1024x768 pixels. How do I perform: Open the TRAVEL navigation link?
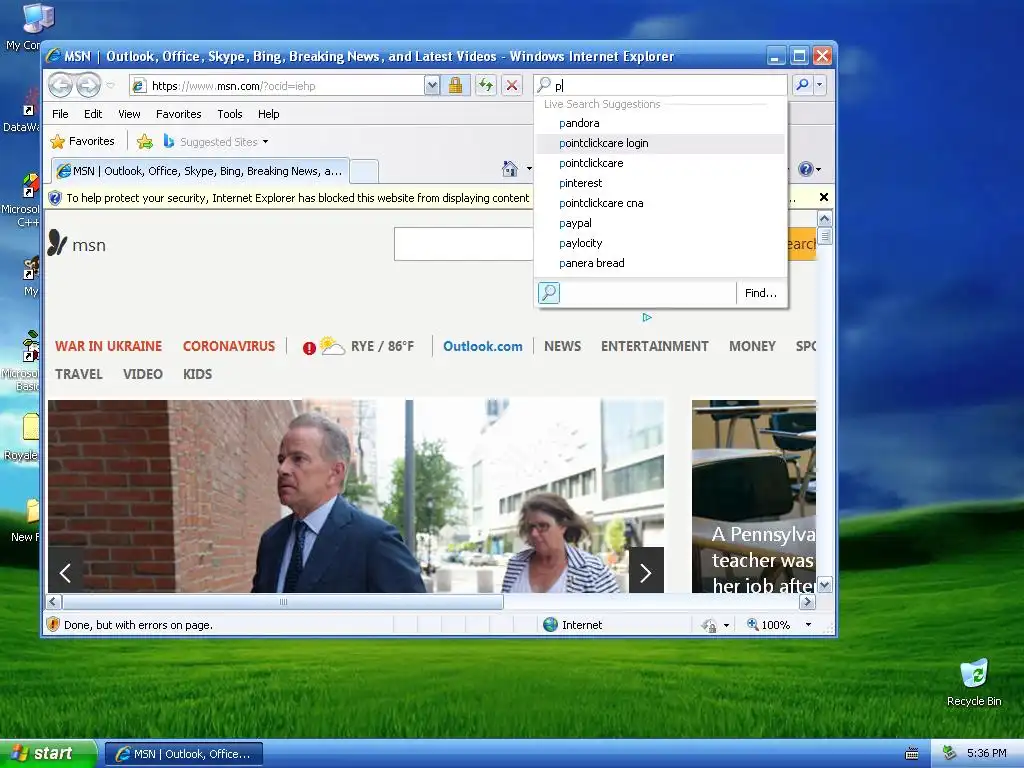coord(79,374)
